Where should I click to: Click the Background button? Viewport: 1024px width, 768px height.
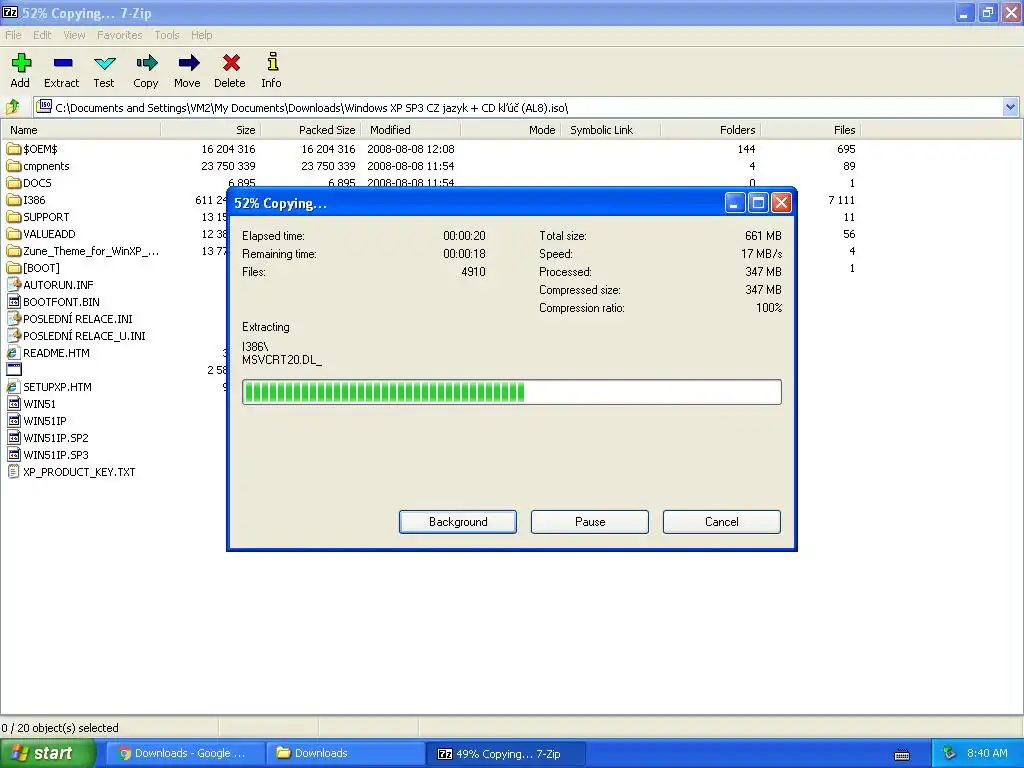pyautogui.click(x=458, y=522)
